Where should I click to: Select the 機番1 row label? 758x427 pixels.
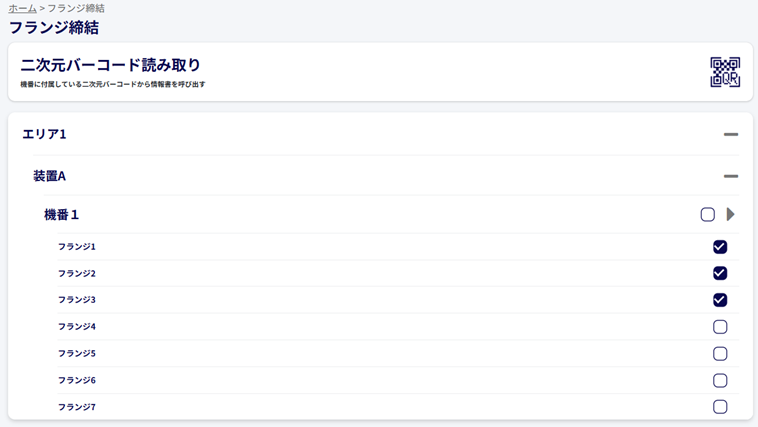tap(61, 214)
